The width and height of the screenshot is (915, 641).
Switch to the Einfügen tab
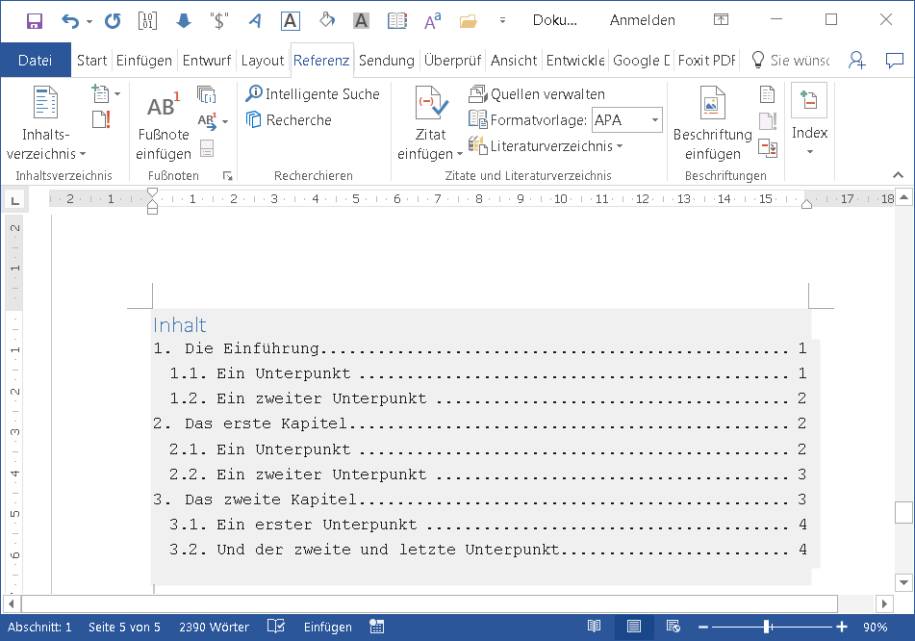click(144, 60)
